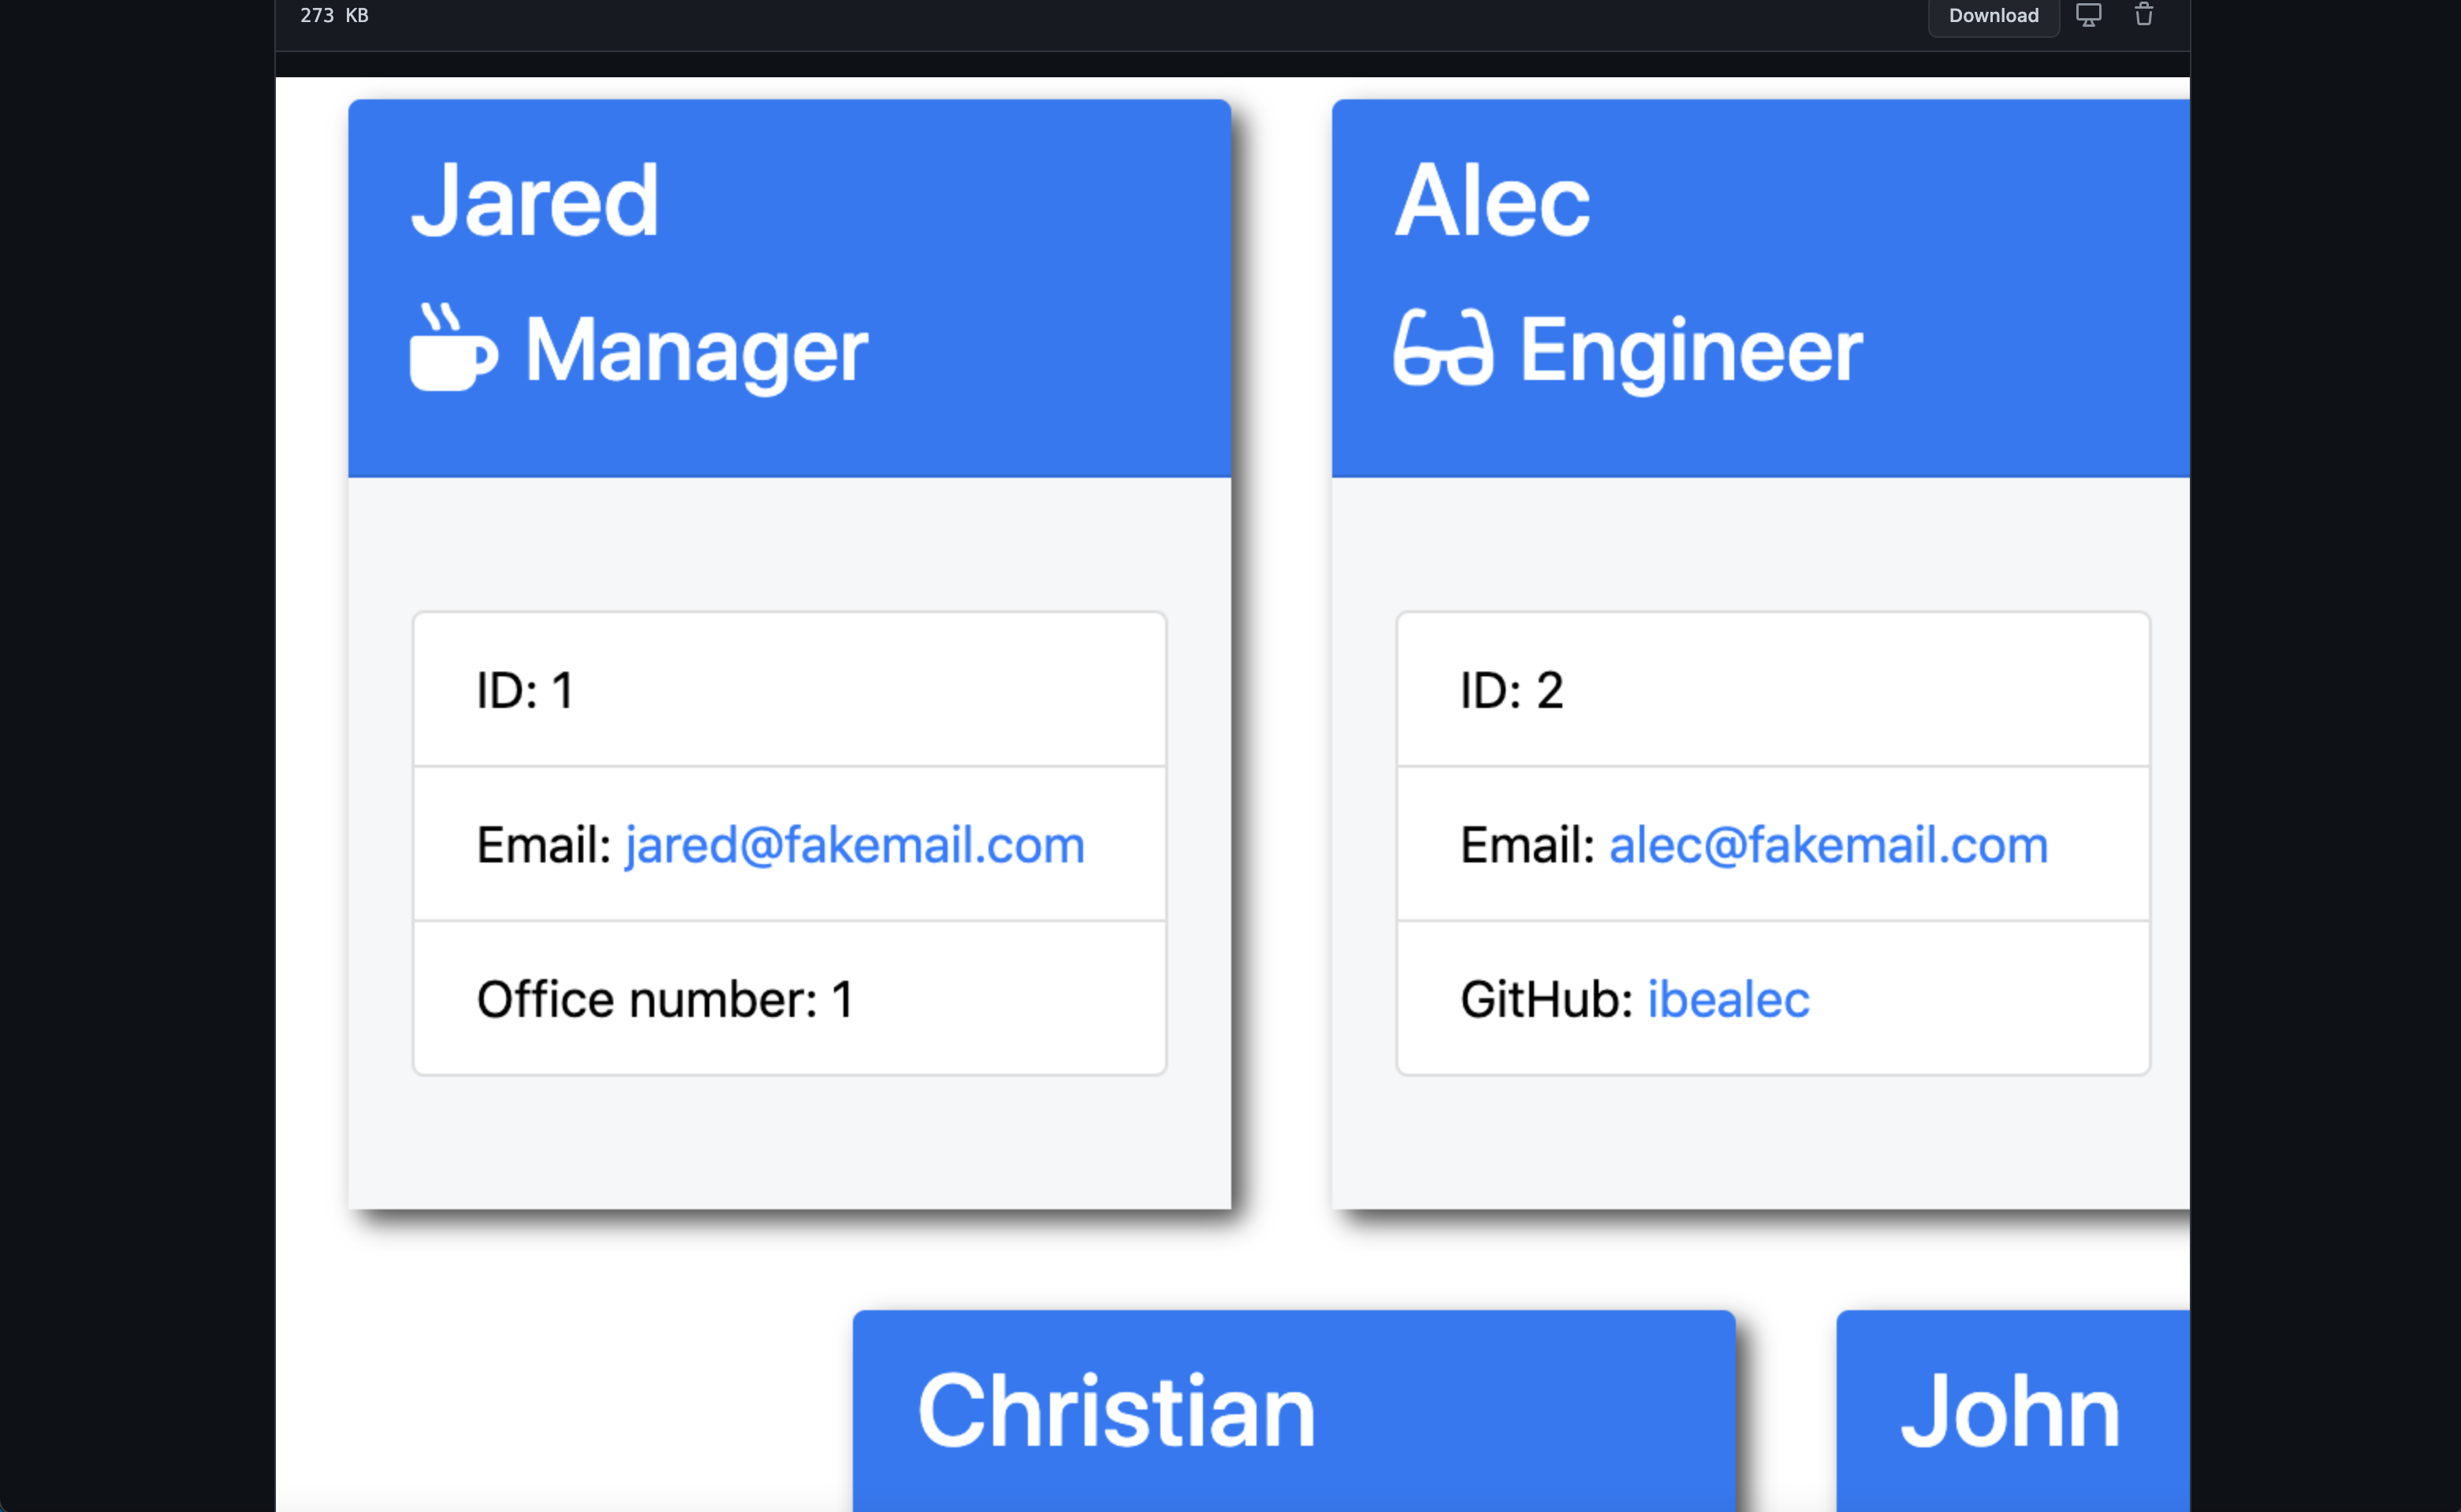Click the 273 KB file size label
2461x1512 pixels.
(x=334, y=15)
